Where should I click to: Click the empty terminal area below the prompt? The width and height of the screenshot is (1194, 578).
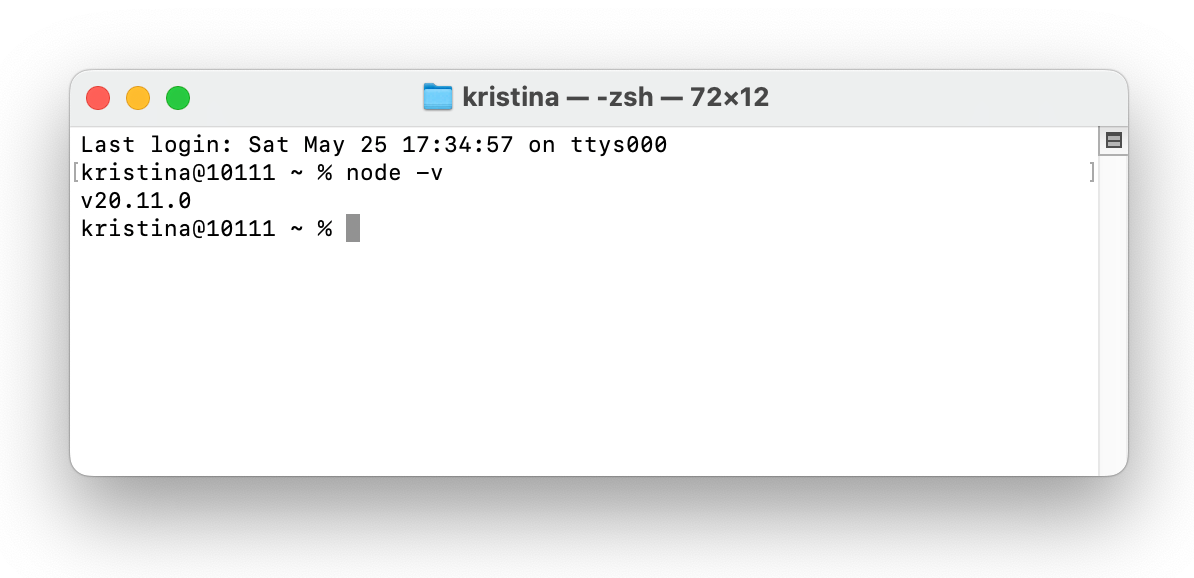(580, 360)
